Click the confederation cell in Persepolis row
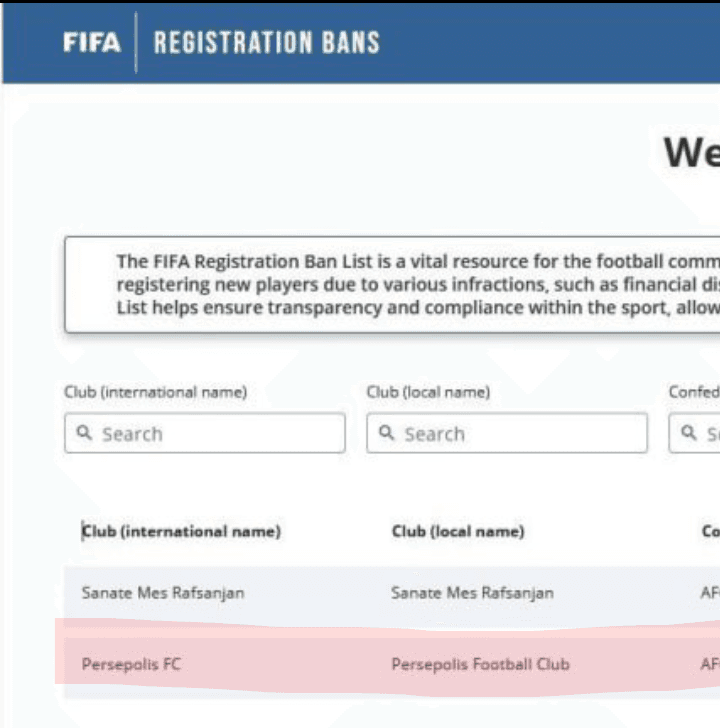Screen dimensions: 720x728 tap(710, 664)
